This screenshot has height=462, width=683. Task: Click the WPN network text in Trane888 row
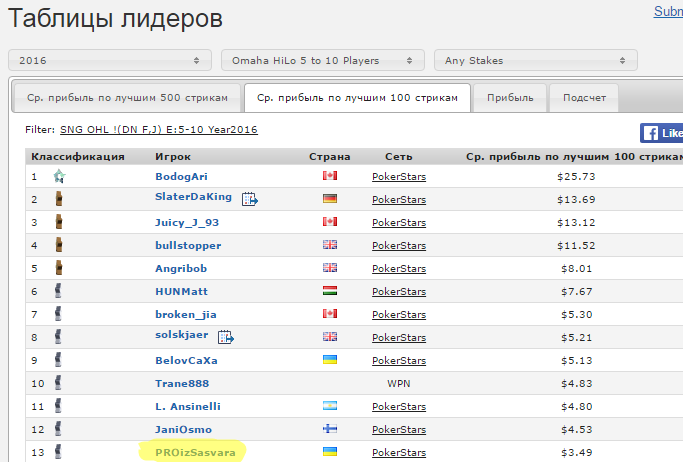(399, 384)
